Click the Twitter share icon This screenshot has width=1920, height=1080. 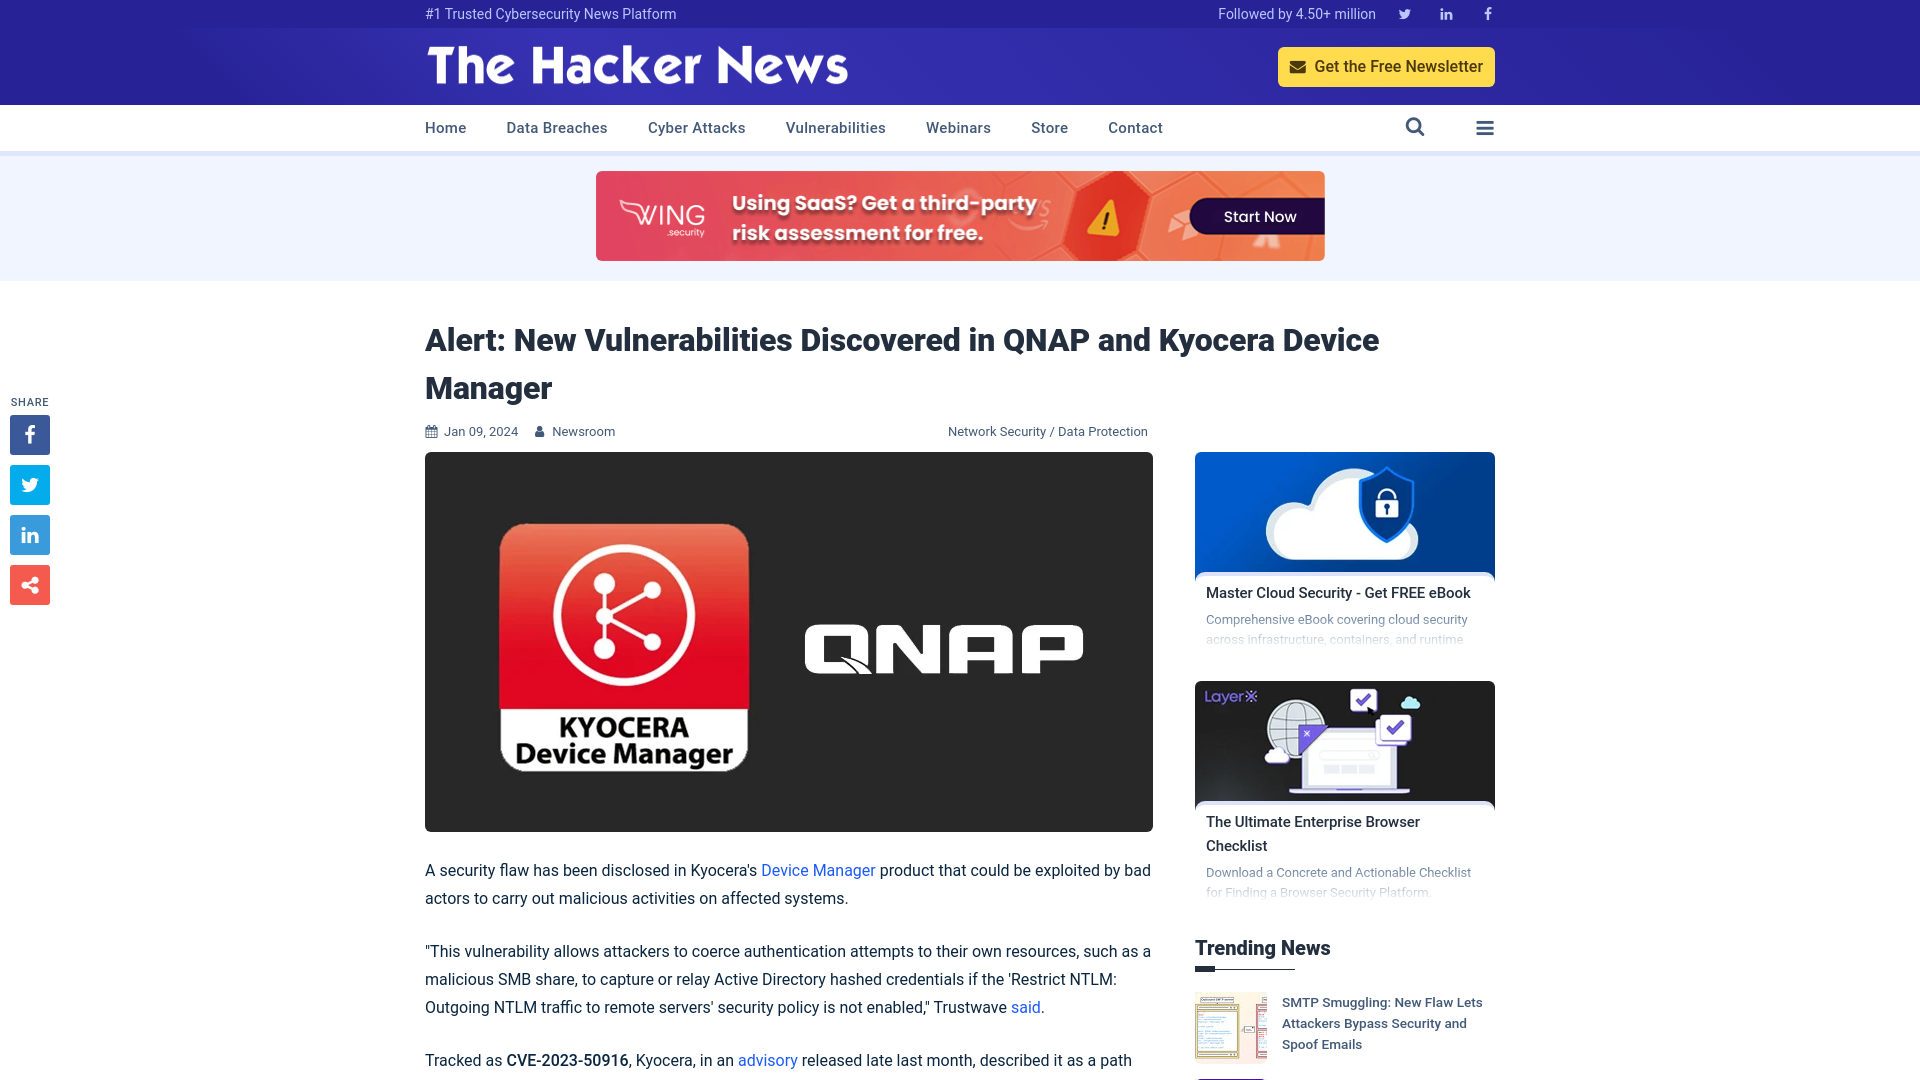pyautogui.click(x=29, y=484)
